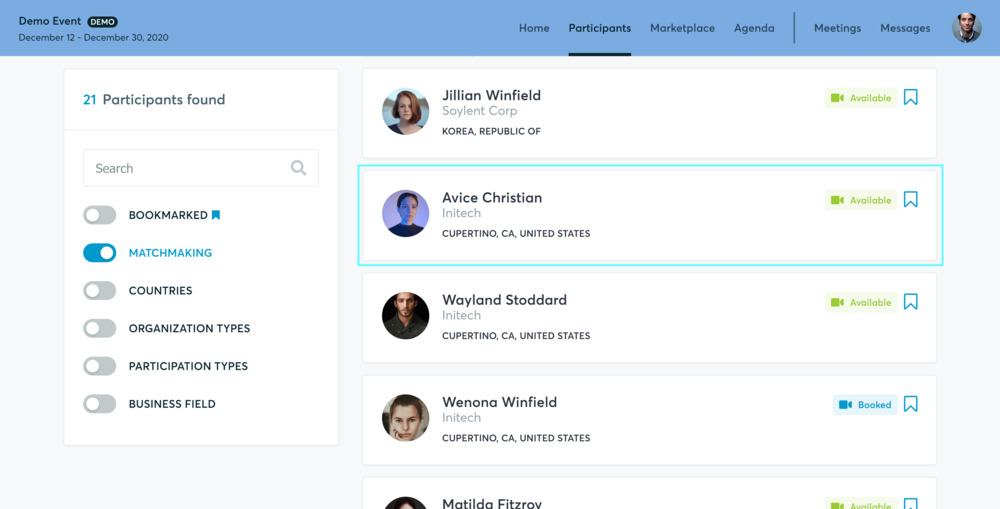Open user profile avatar in header
1000x509 pixels.
[x=967, y=28]
